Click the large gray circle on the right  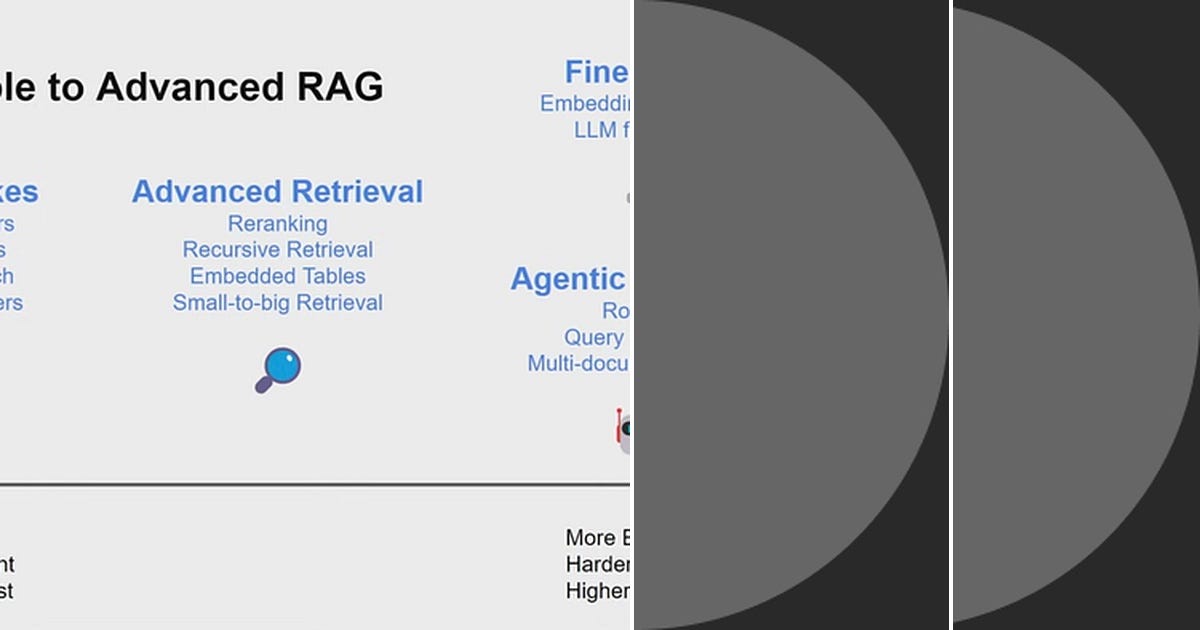point(790,315)
